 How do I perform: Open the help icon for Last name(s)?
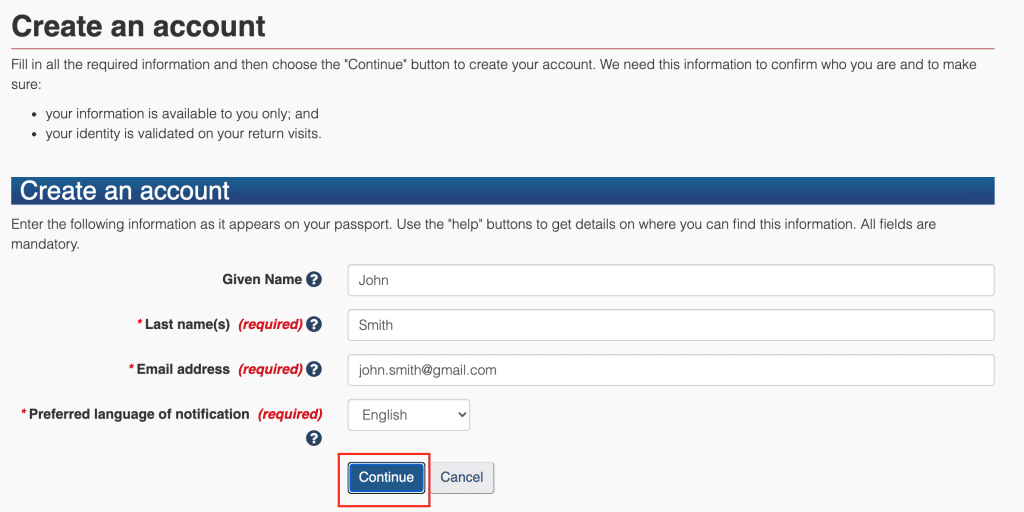click(x=314, y=325)
